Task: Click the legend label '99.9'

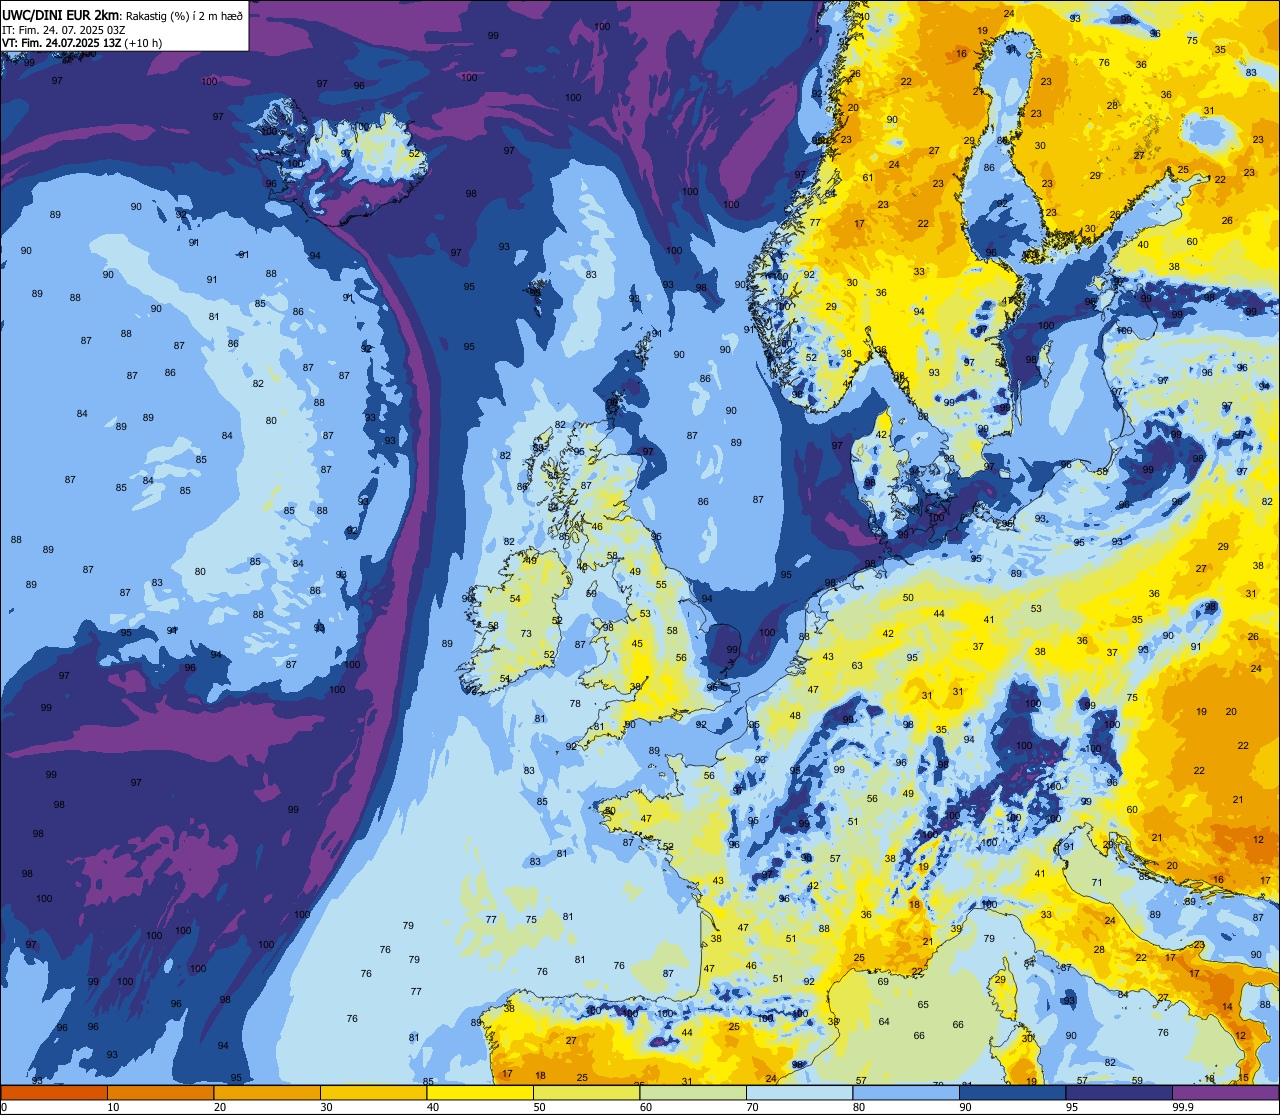Action: [1184, 1107]
